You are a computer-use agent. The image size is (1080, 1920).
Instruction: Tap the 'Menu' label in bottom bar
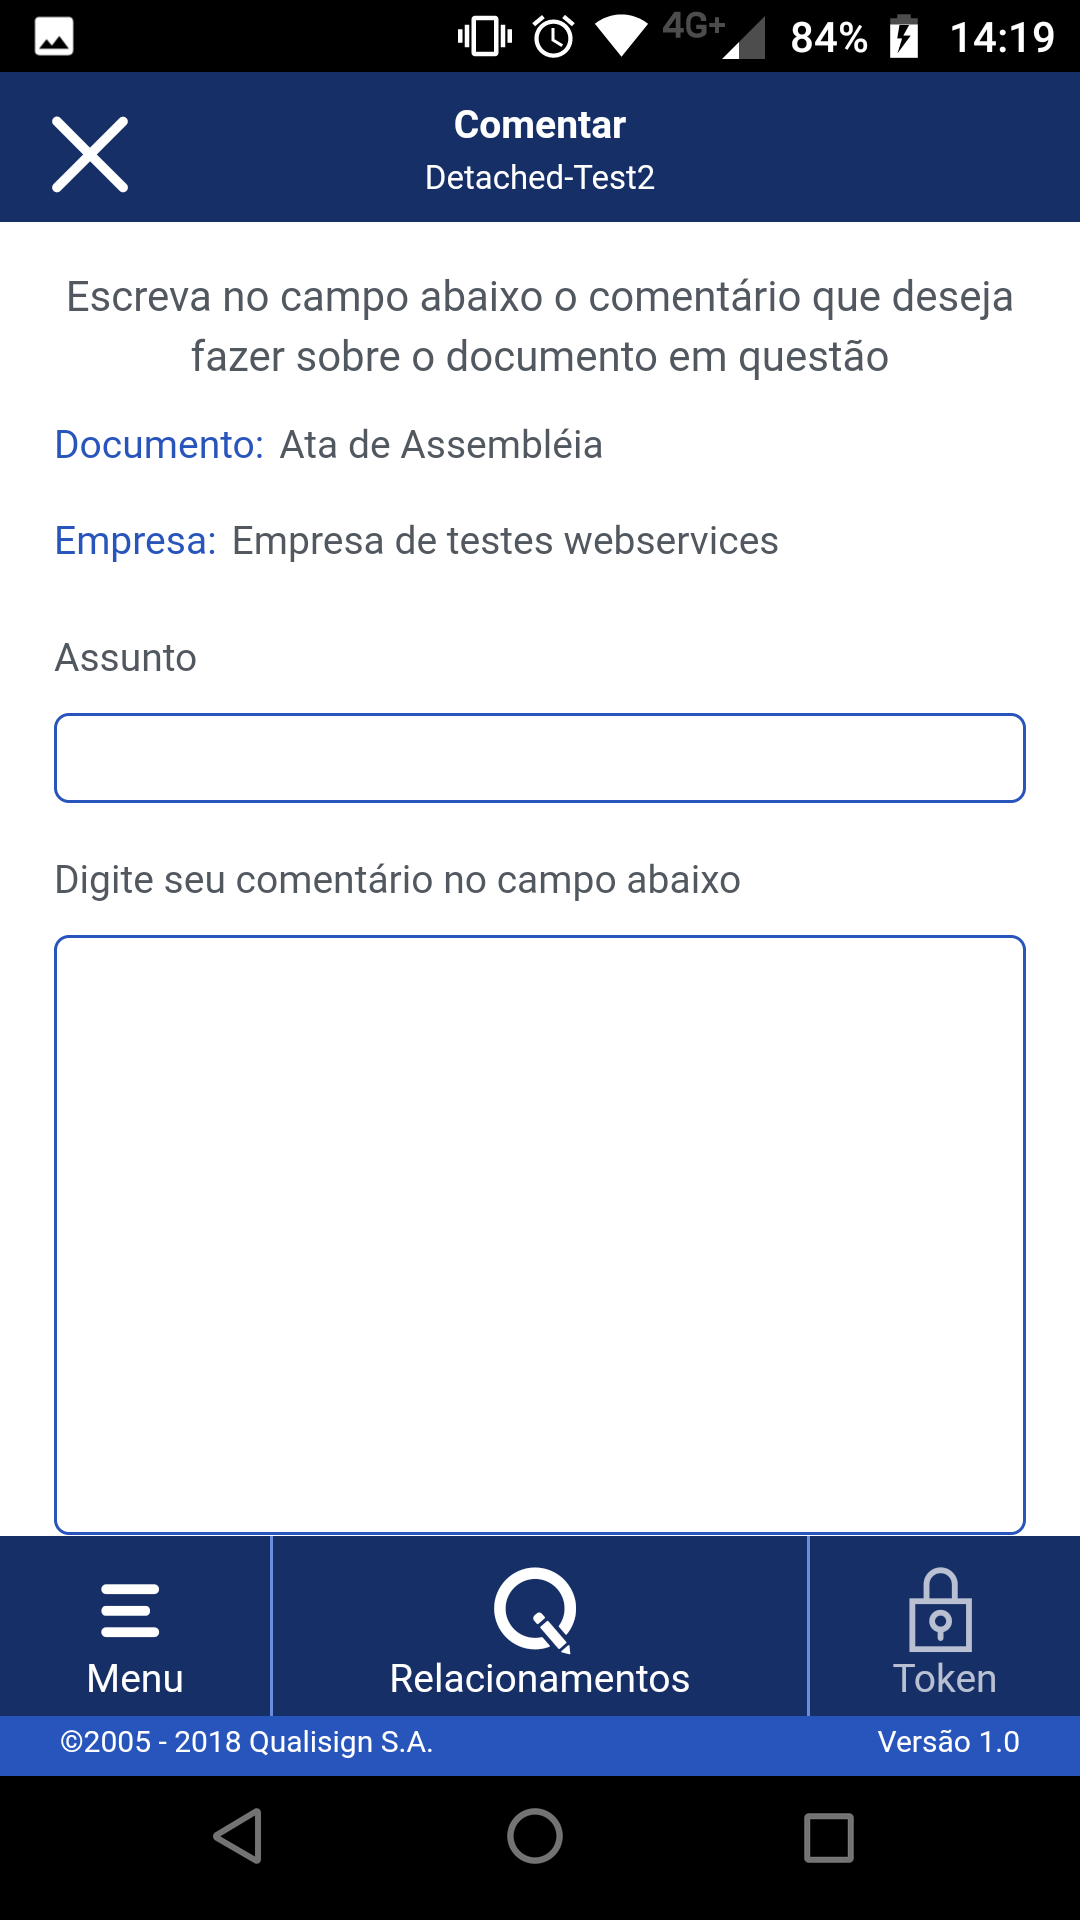click(134, 1678)
